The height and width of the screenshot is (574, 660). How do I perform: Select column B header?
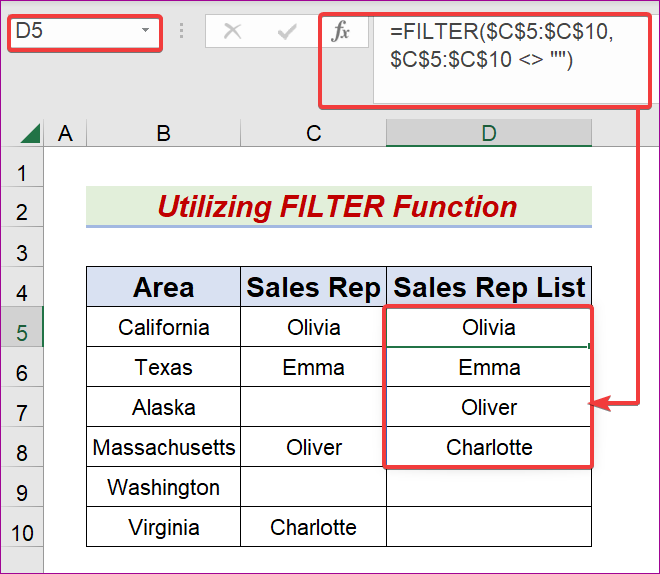coord(163,133)
